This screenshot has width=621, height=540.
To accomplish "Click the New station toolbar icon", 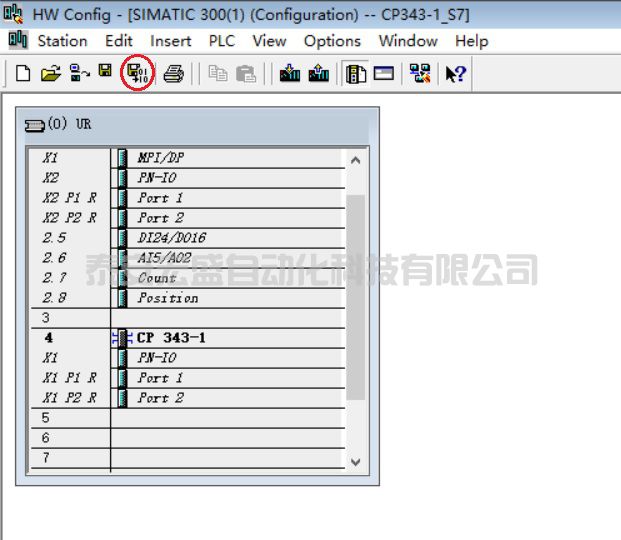I will (x=22, y=74).
